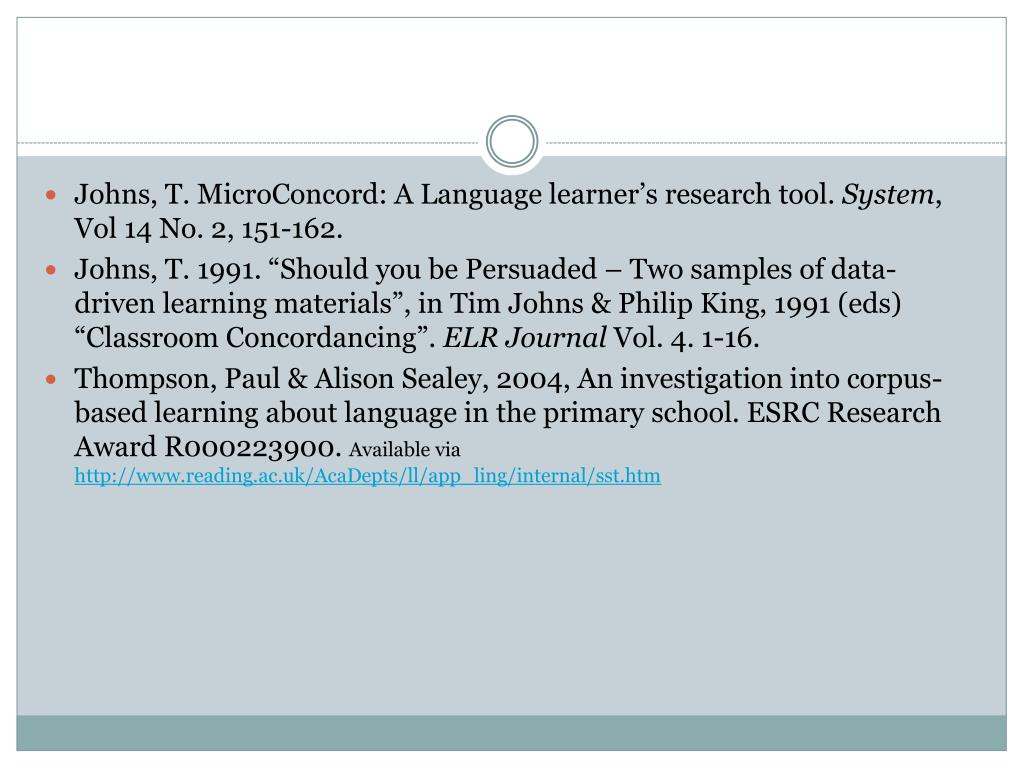The height and width of the screenshot is (768, 1024).
Task: Click the italic ELR Journal text
Action: 524,338
